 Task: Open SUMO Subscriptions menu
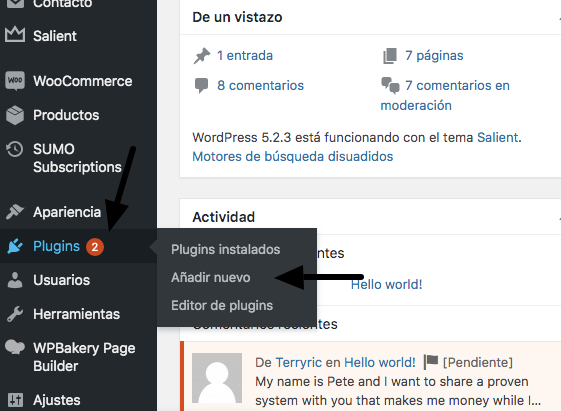[77, 158]
